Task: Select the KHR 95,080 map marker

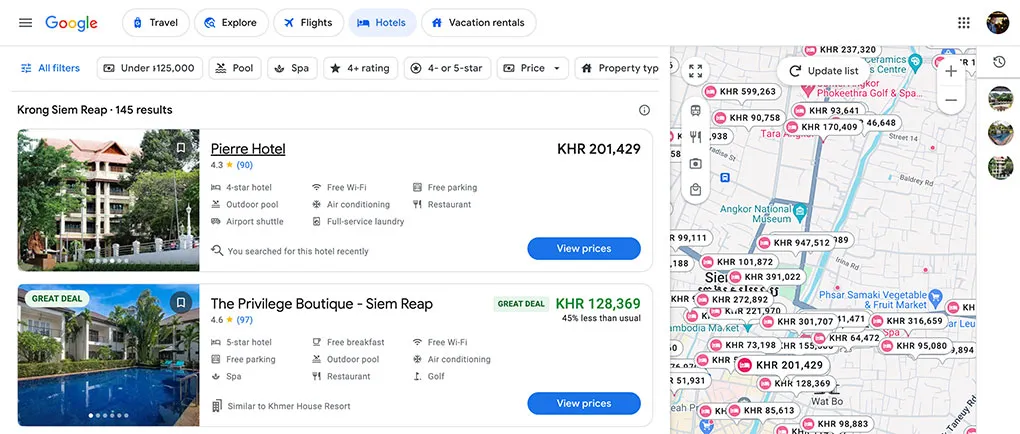Action: tap(916, 346)
